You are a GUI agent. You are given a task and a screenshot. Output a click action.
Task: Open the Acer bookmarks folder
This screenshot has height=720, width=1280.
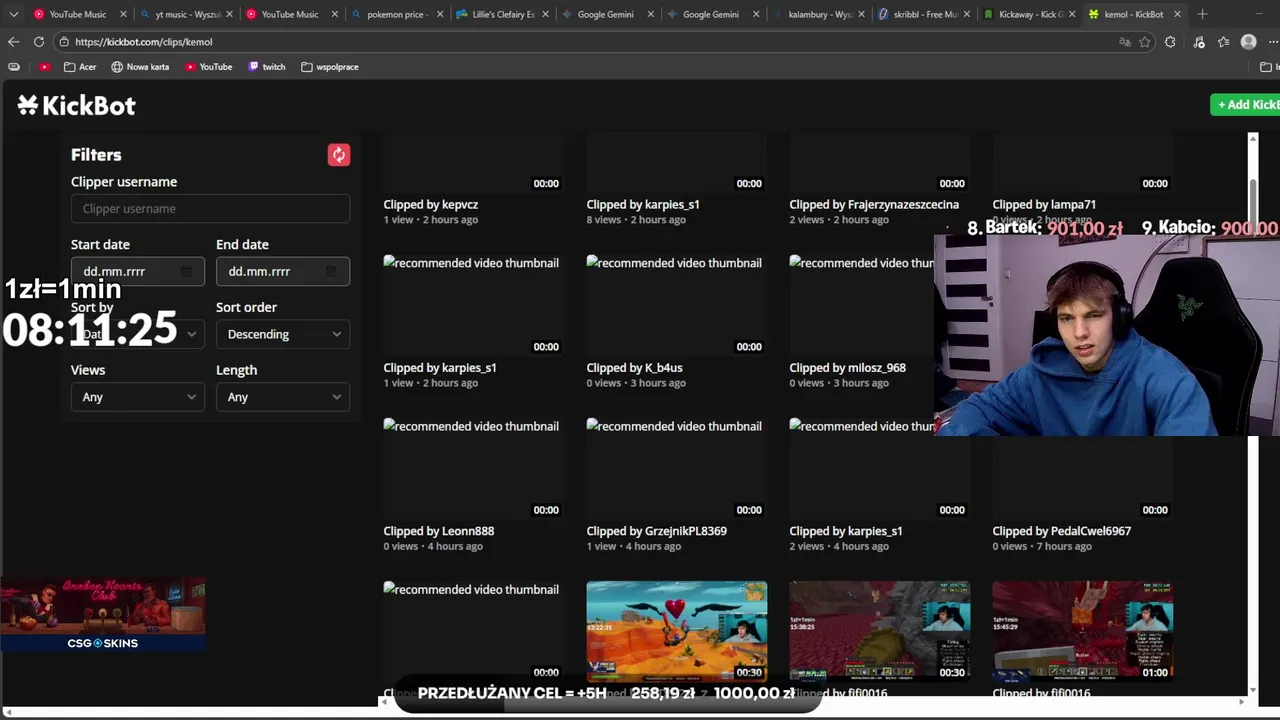80,67
